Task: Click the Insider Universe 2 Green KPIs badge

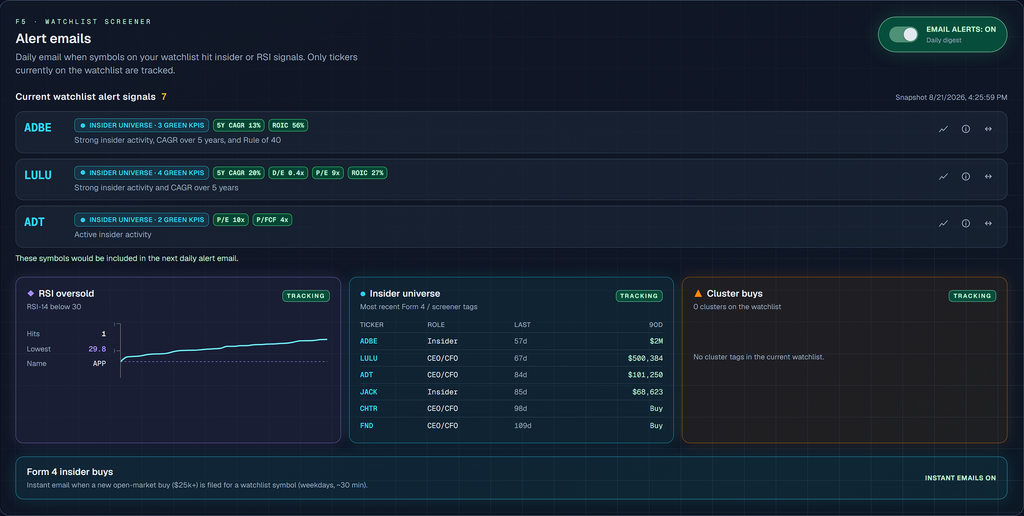Action: (x=142, y=219)
